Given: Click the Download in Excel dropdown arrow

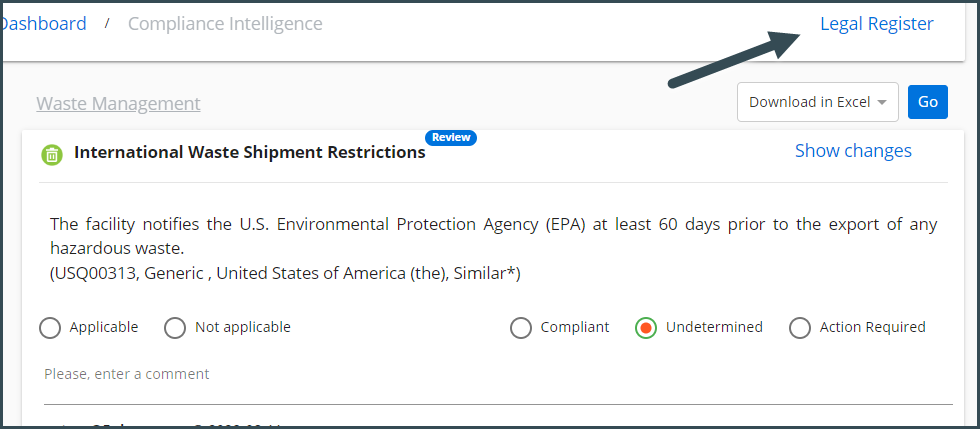Looking at the screenshot, I should coord(882,103).
